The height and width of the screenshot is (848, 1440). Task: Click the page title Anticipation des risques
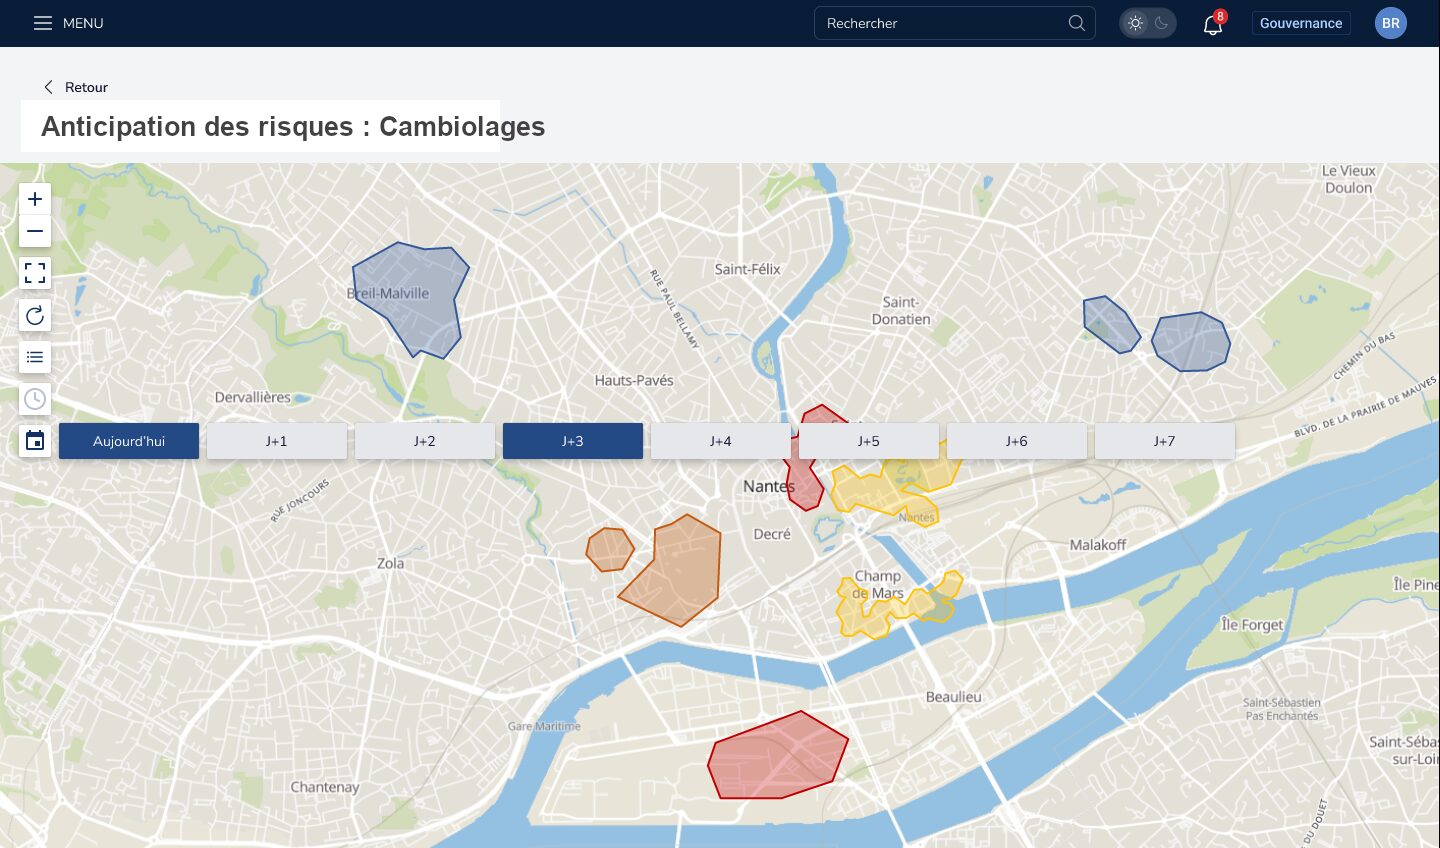click(293, 127)
